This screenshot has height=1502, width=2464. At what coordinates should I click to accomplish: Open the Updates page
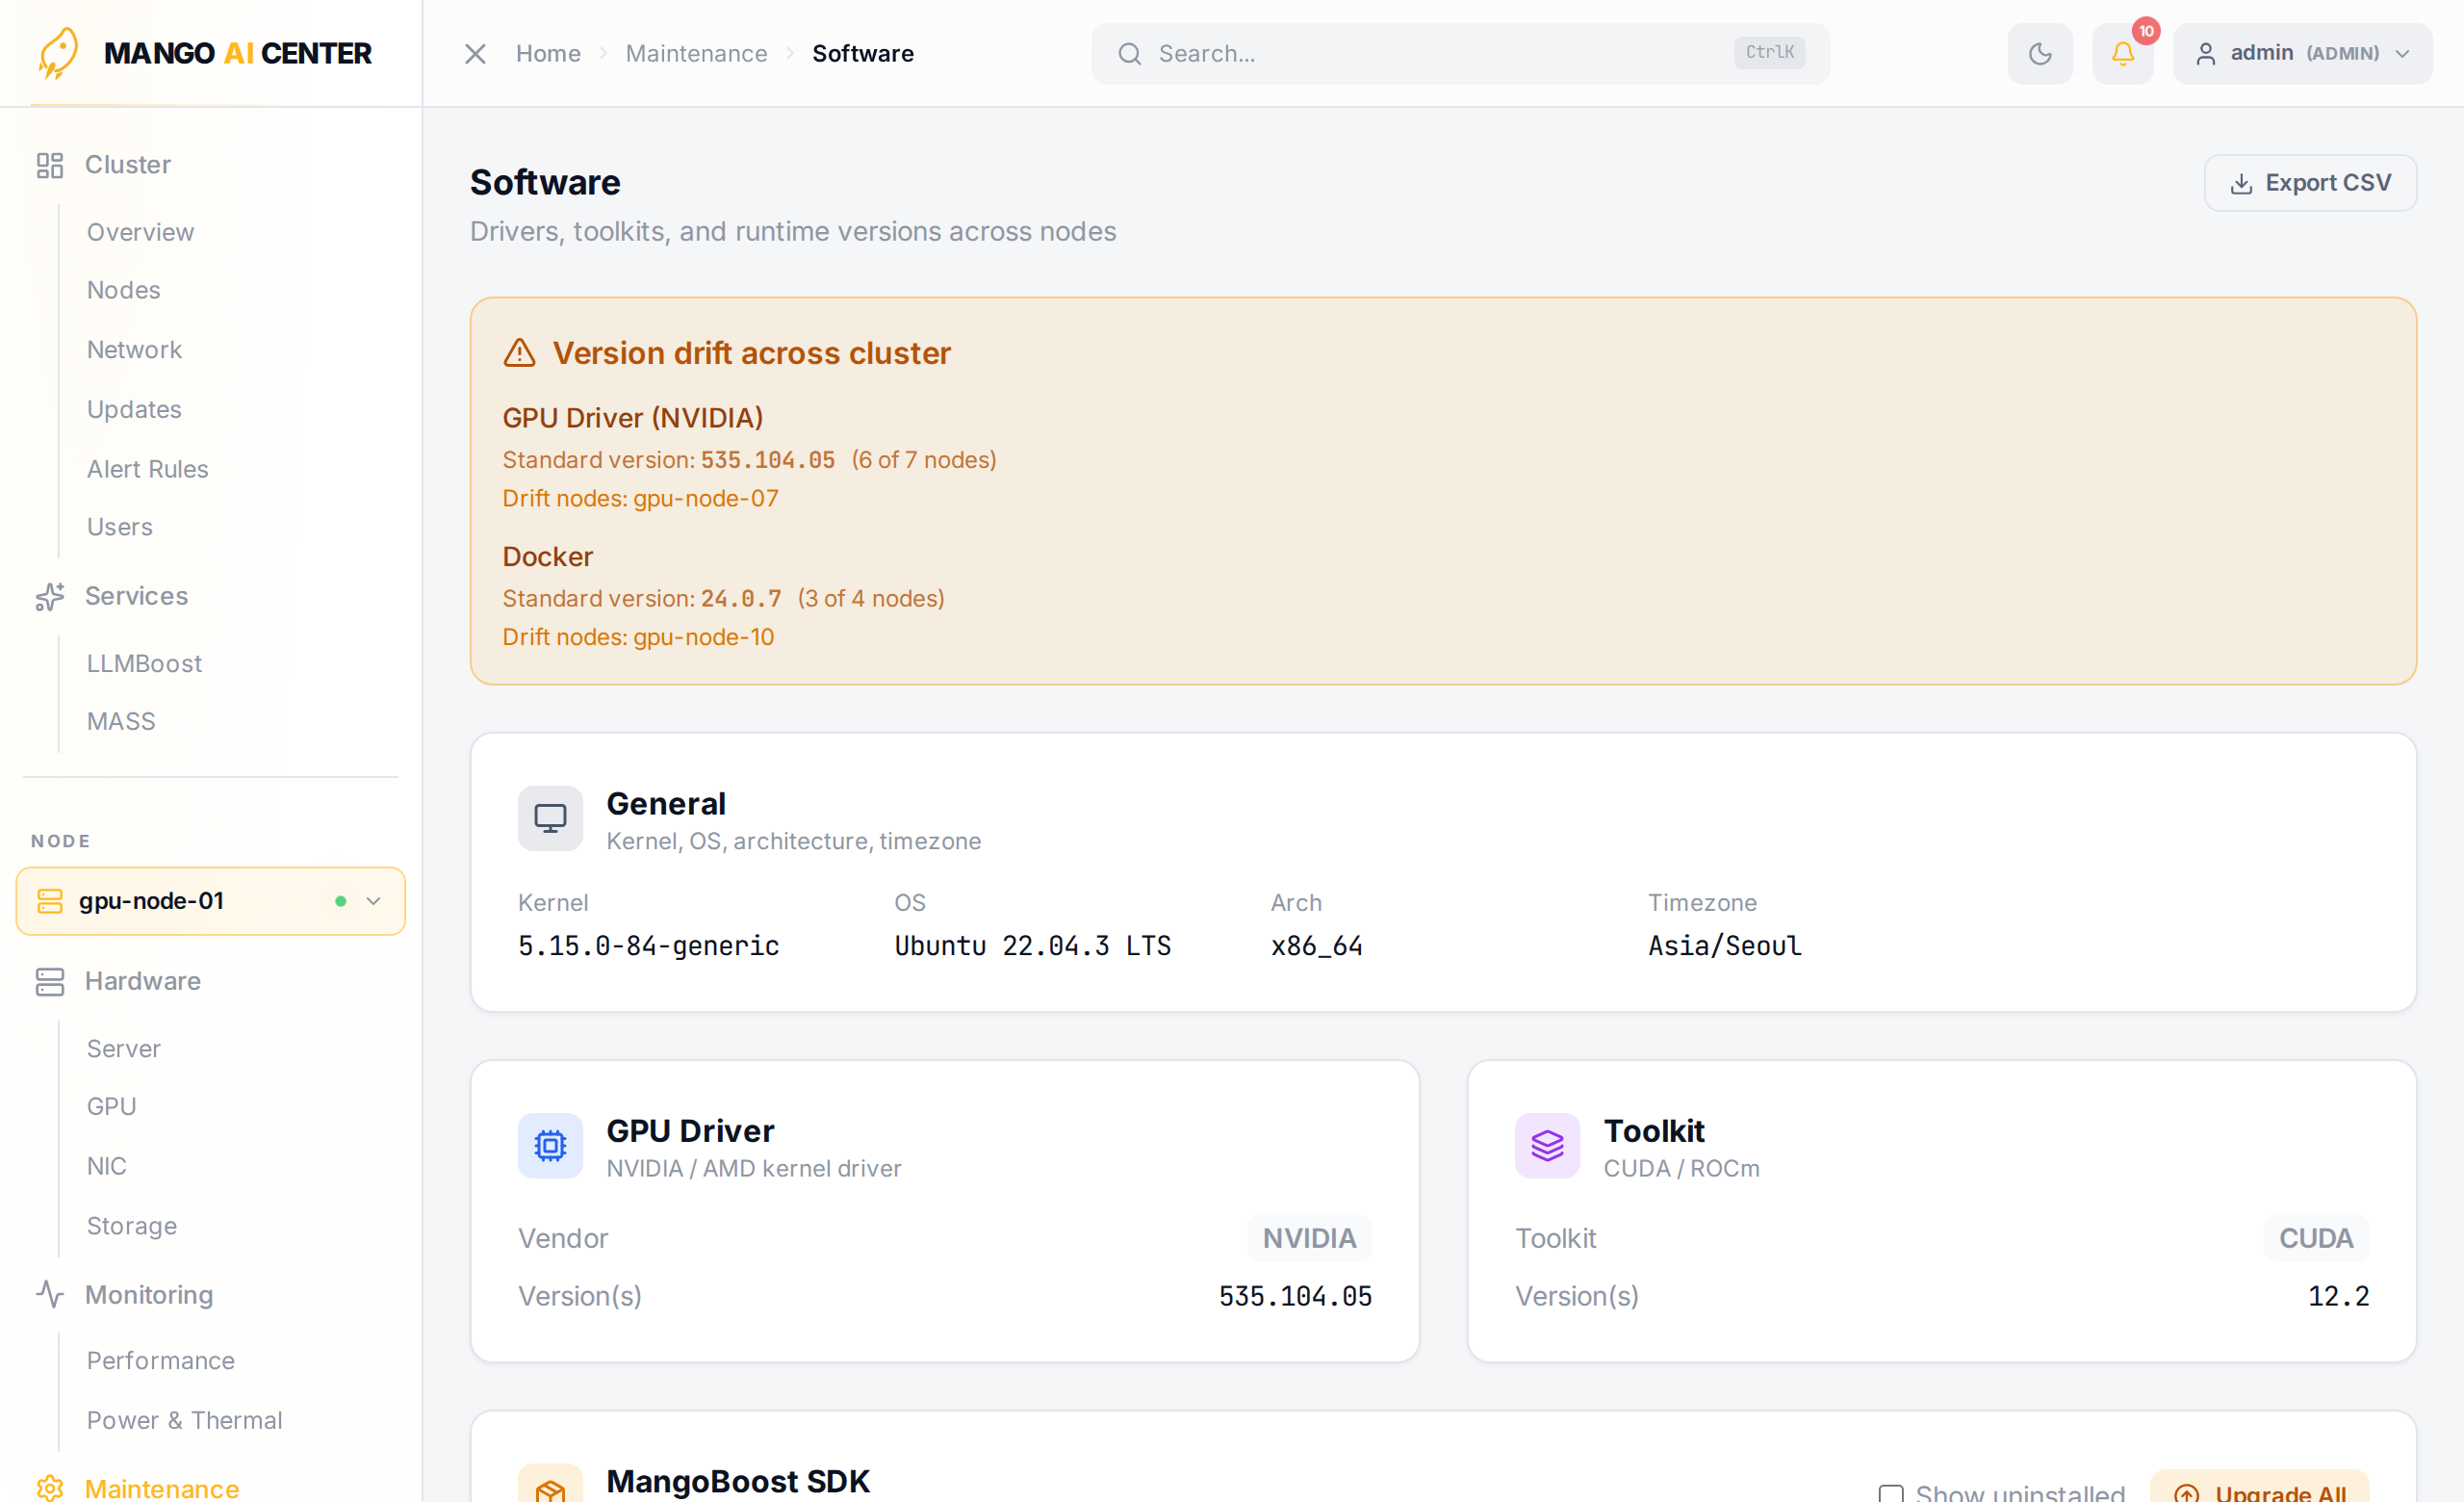134,410
